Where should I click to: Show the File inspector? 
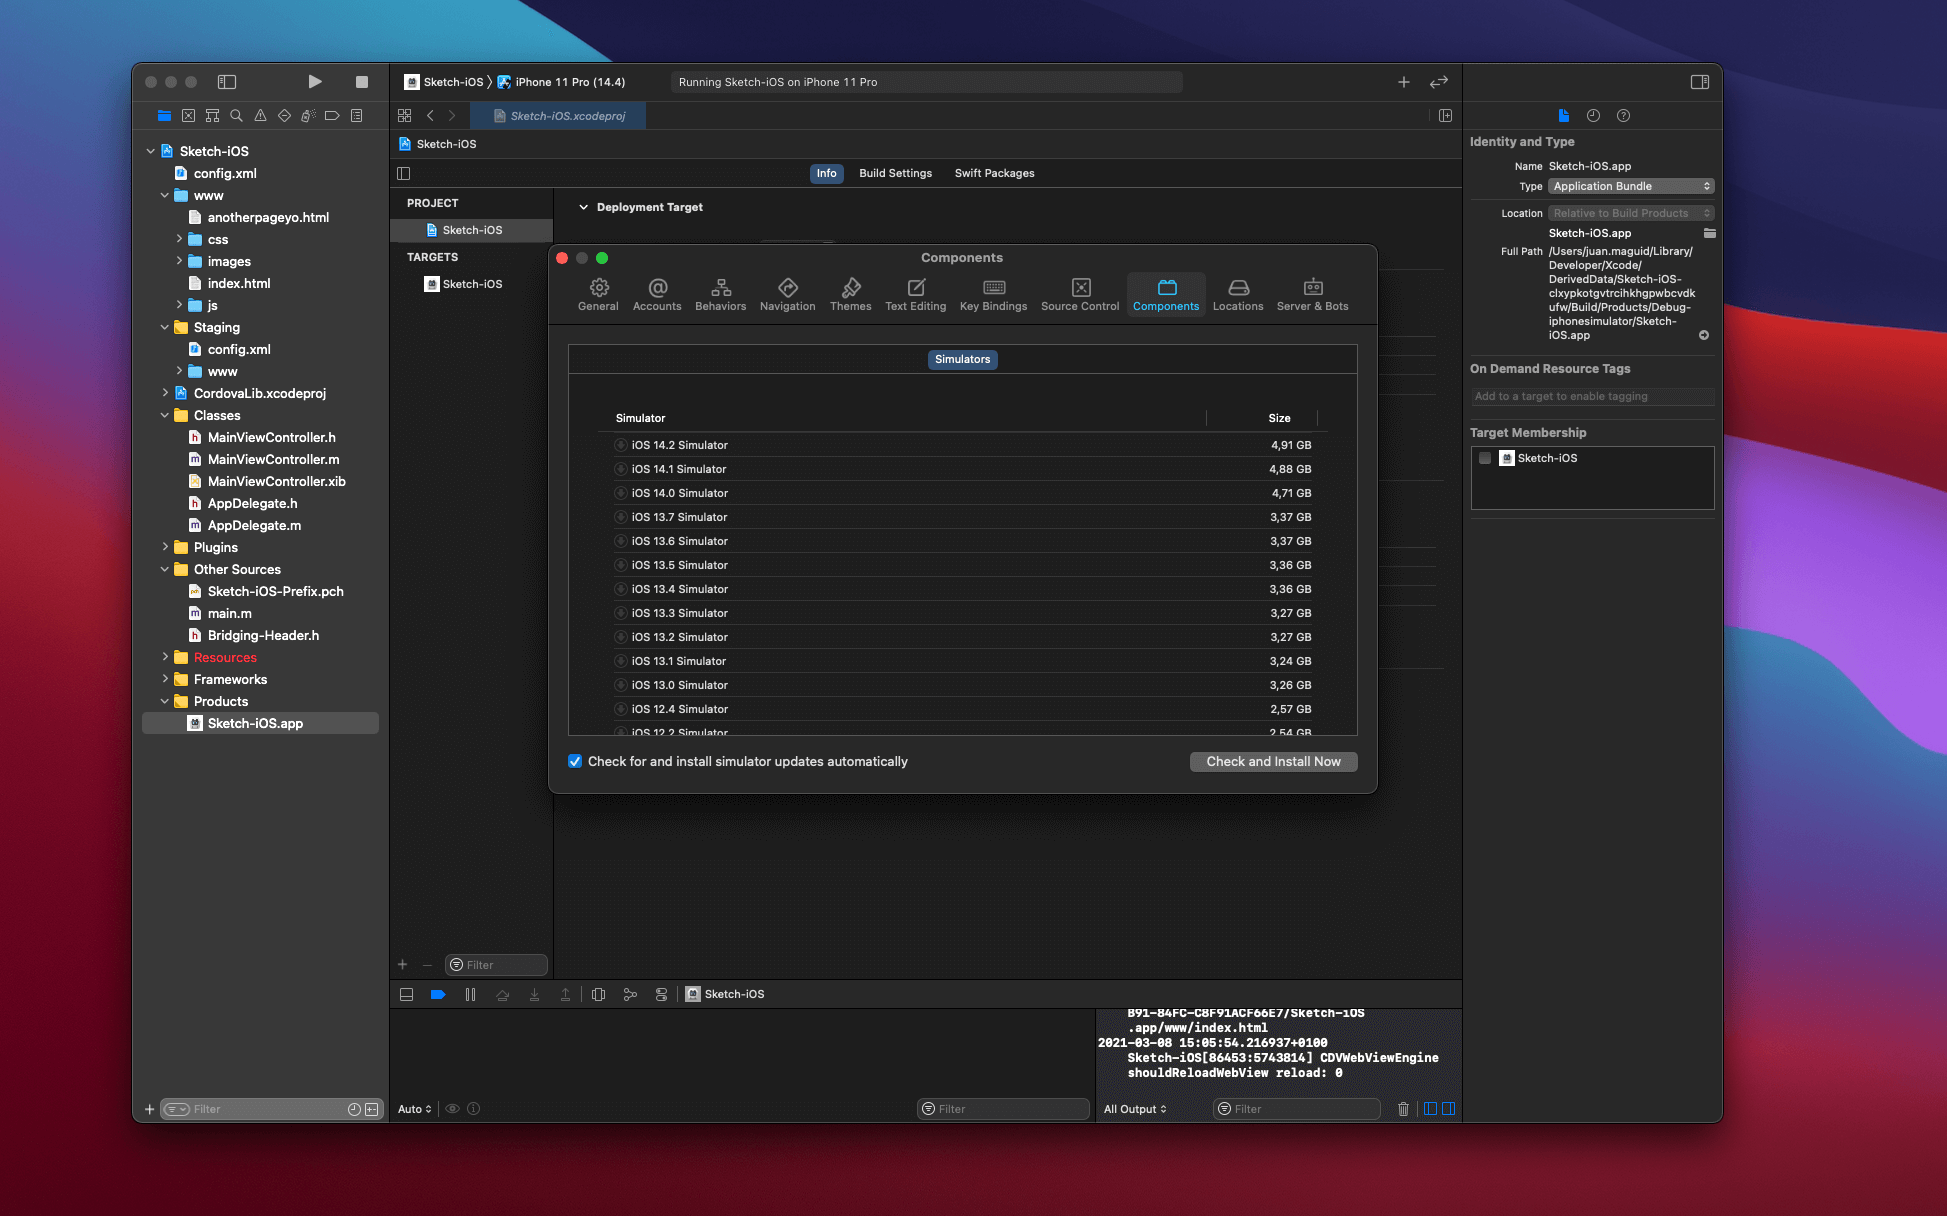pyautogui.click(x=1564, y=116)
